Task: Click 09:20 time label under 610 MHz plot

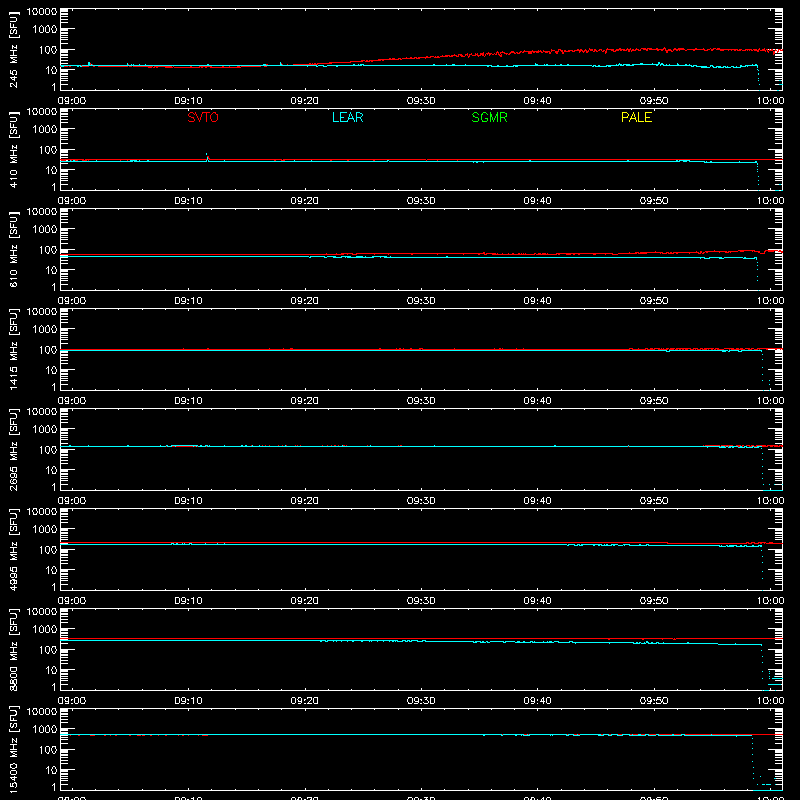Action: (x=305, y=301)
